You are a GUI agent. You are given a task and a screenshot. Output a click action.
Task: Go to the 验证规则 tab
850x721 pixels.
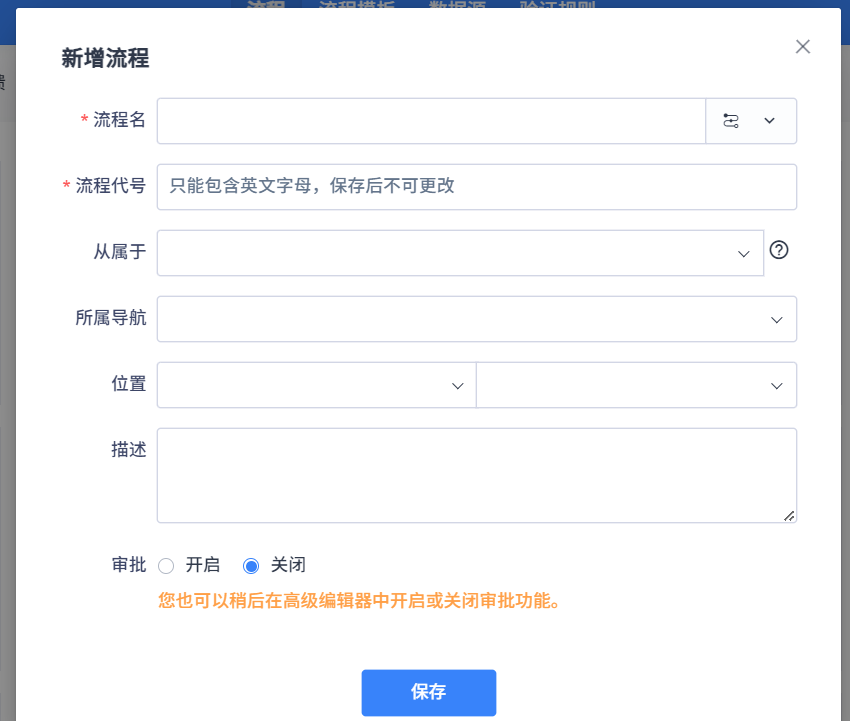[x=558, y=5]
